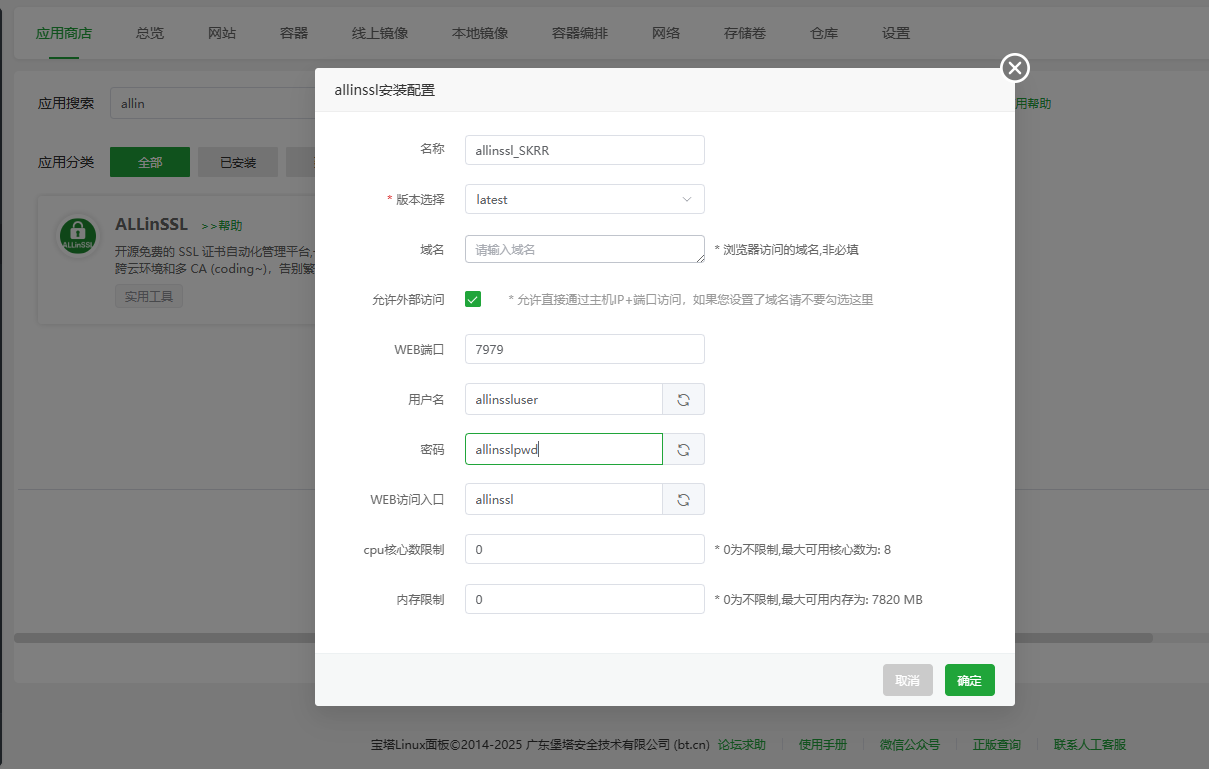Cancel the dialog with the 取消 button
Screen dimensions: 1209x769
click(908, 680)
